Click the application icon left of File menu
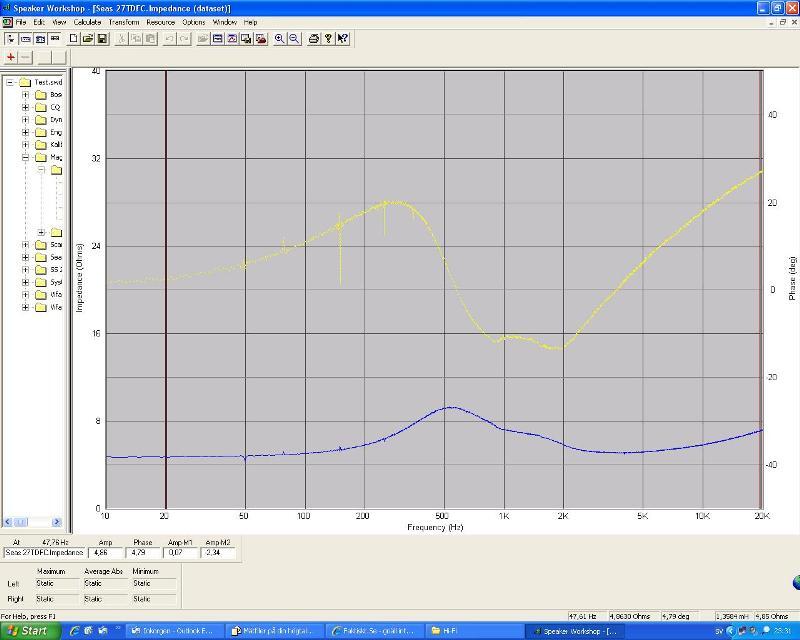Image resolution: width=800 pixels, height=640 pixels. [x=7, y=22]
